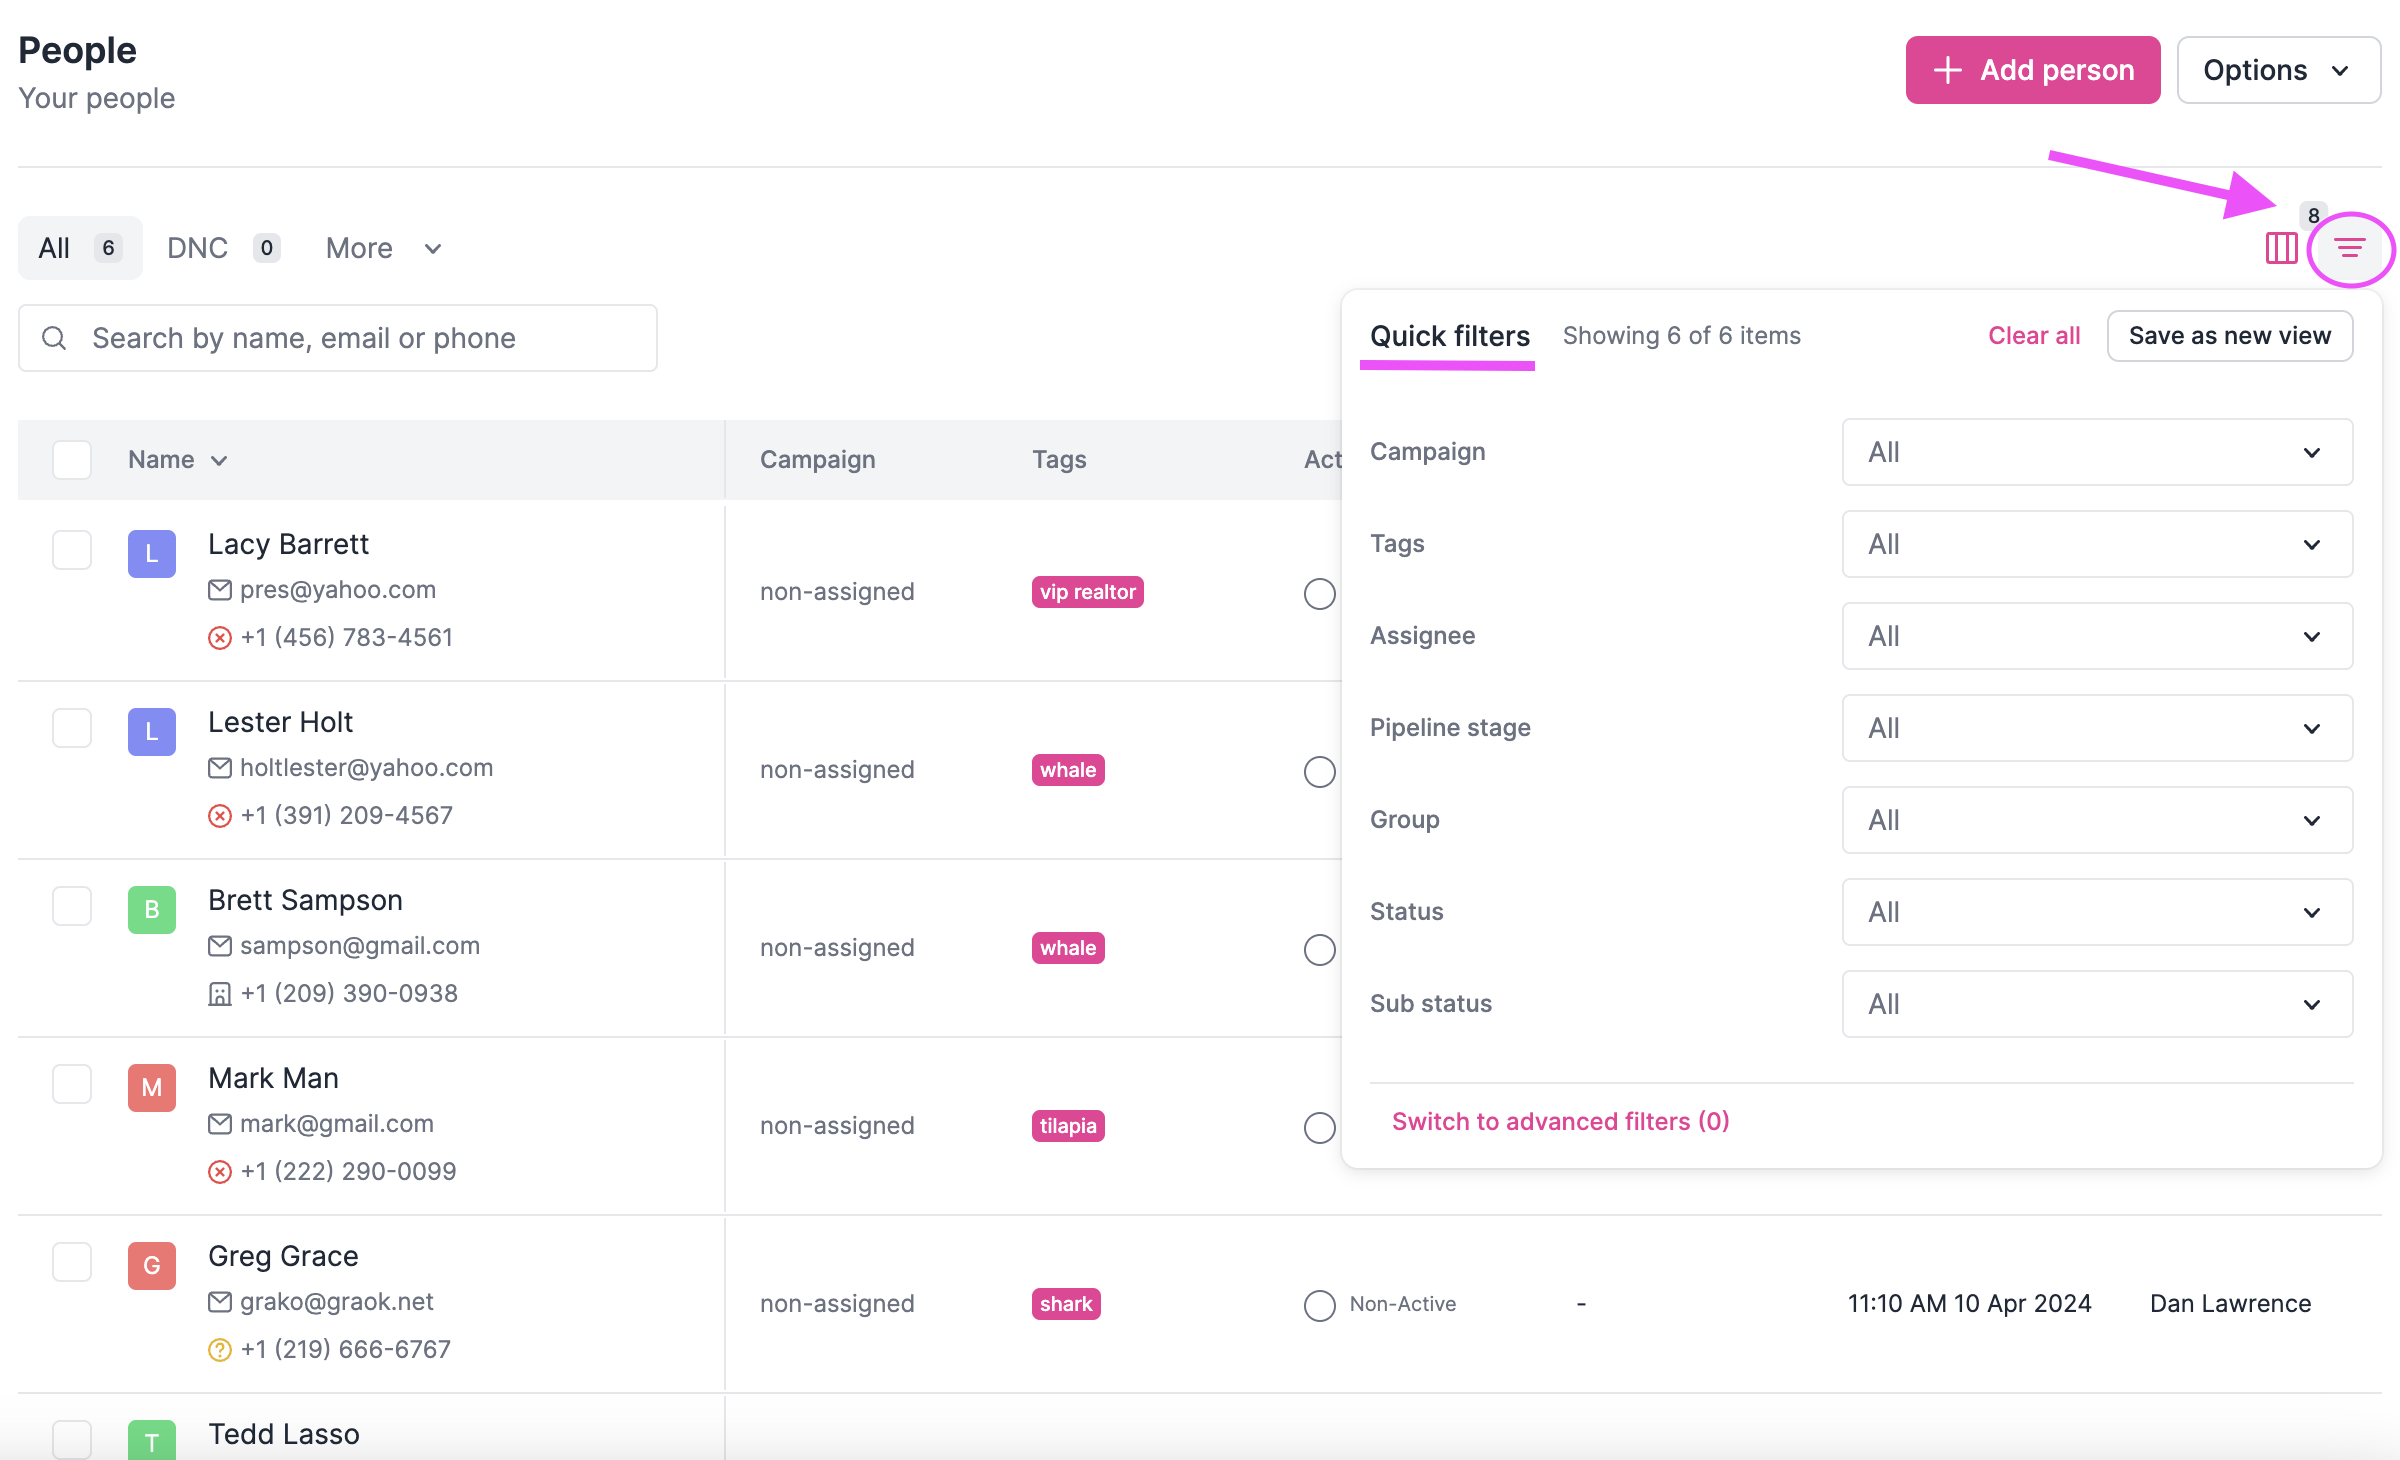Click the whale tag on Lester Holt
This screenshot has width=2400, height=1460.
[x=1067, y=769]
